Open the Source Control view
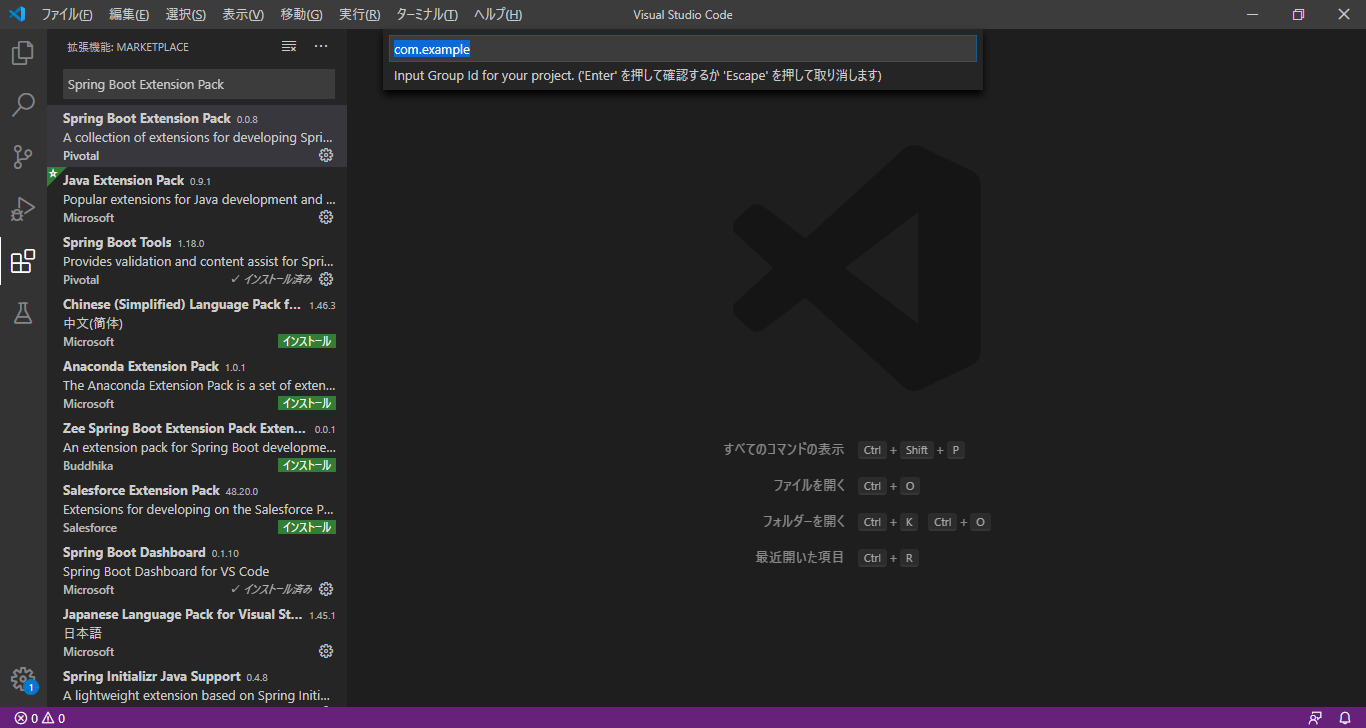 pyautogui.click(x=23, y=157)
